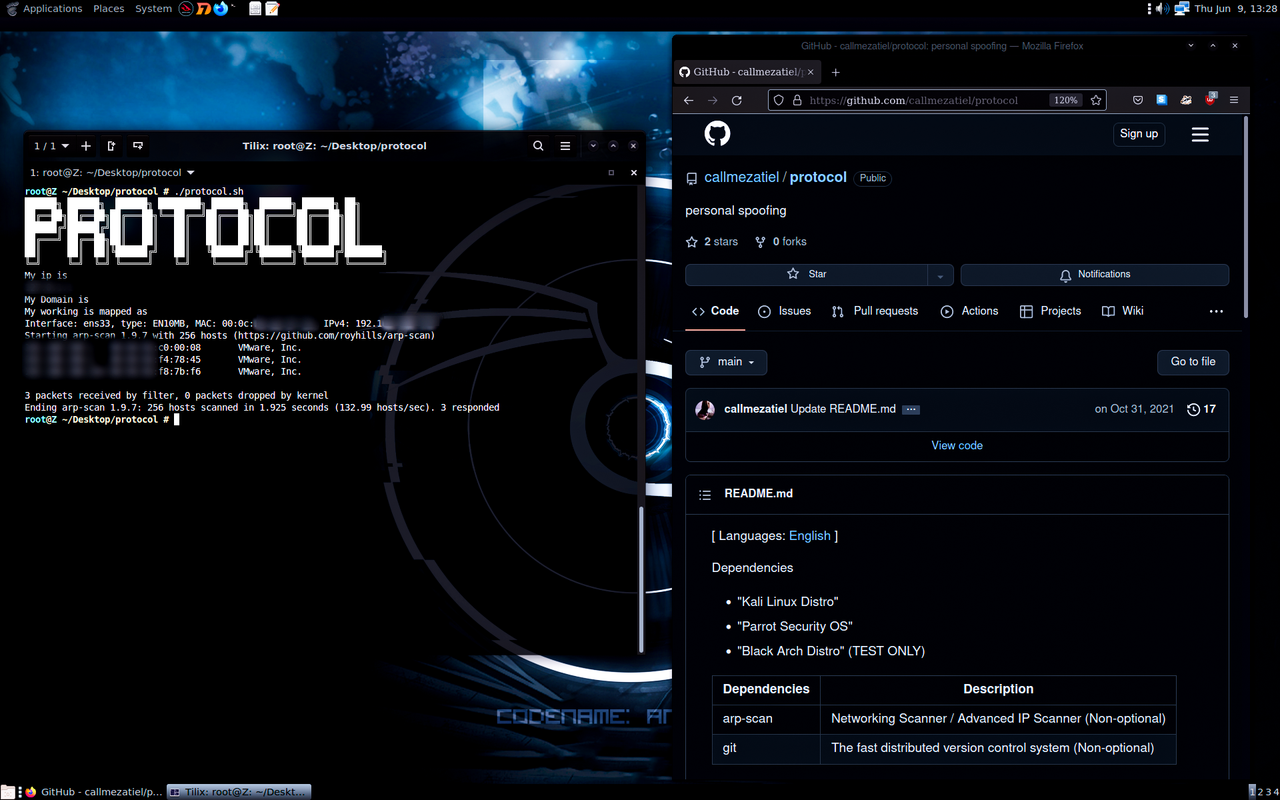Image resolution: width=1280 pixels, height=800 pixels.
Task: Go forward in Firefox
Action: (x=712, y=100)
